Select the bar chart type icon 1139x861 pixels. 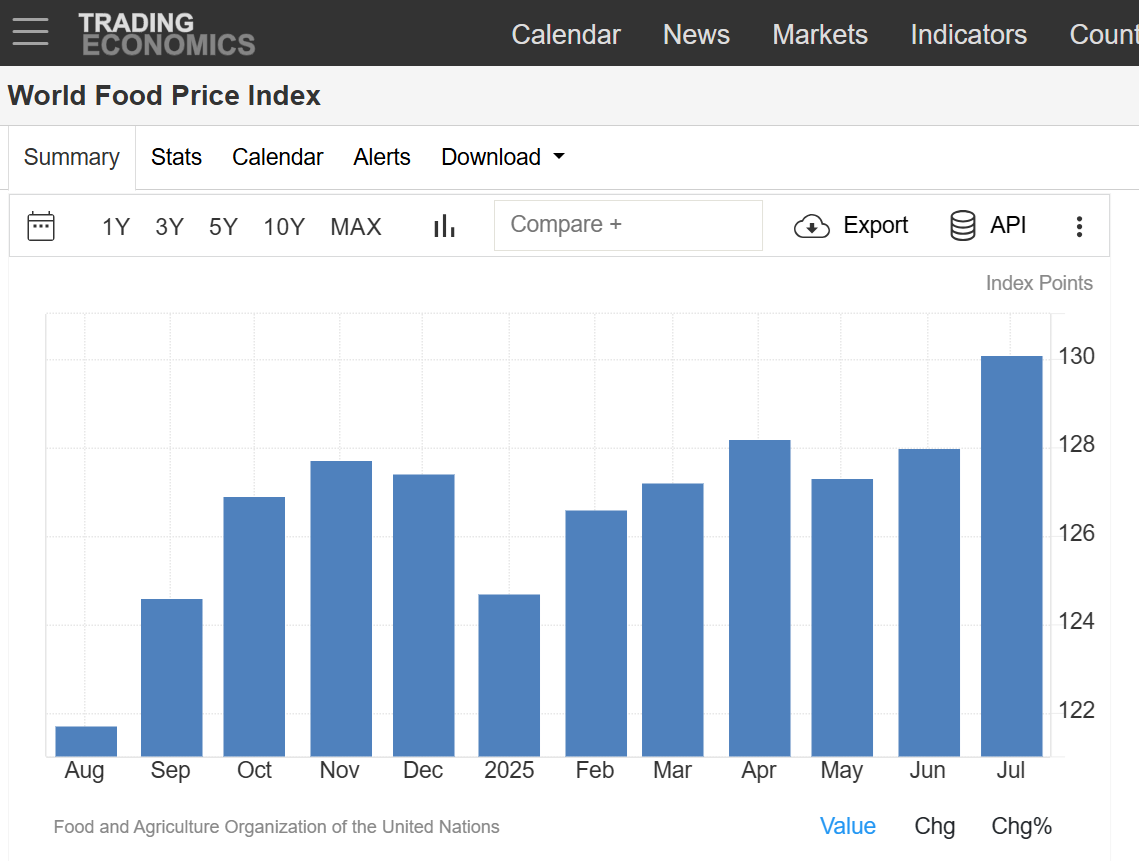tap(443, 226)
